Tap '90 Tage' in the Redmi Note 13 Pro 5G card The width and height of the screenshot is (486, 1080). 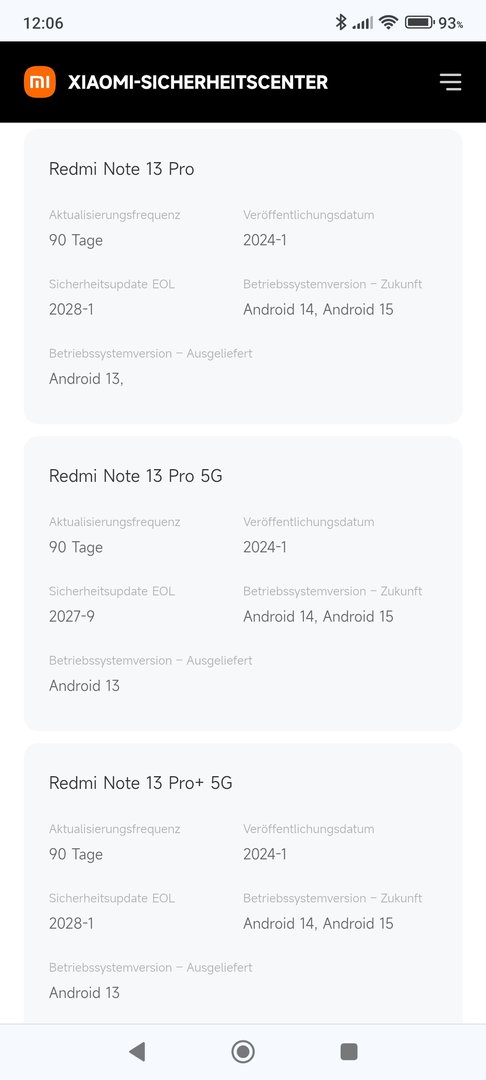click(x=76, y=548)
